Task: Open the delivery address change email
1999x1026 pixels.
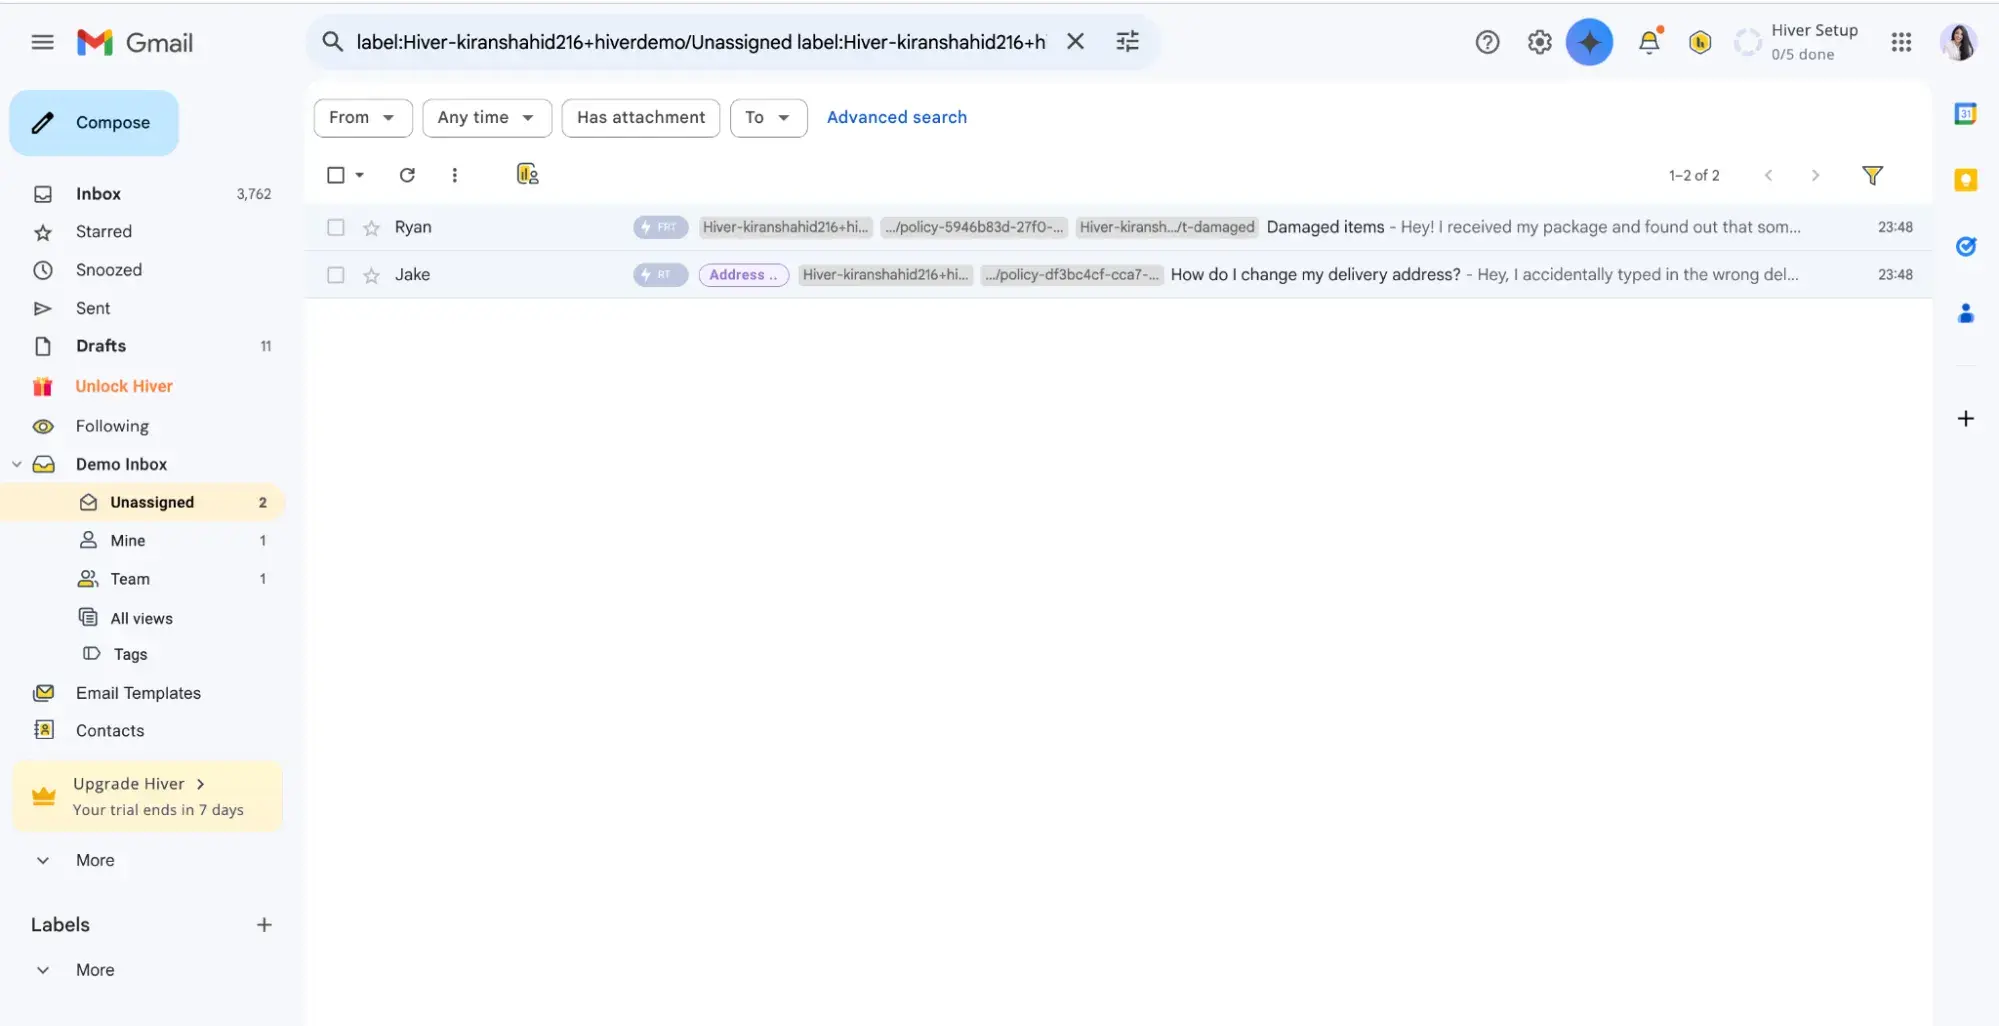Action: point(1118,275)
